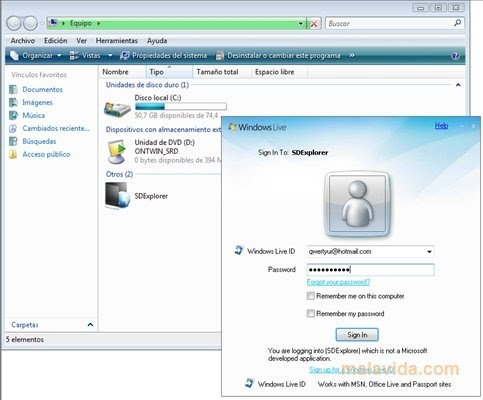Click the Sign In button
This screenshot has width=483, height=400.
[x=357, y=335]
